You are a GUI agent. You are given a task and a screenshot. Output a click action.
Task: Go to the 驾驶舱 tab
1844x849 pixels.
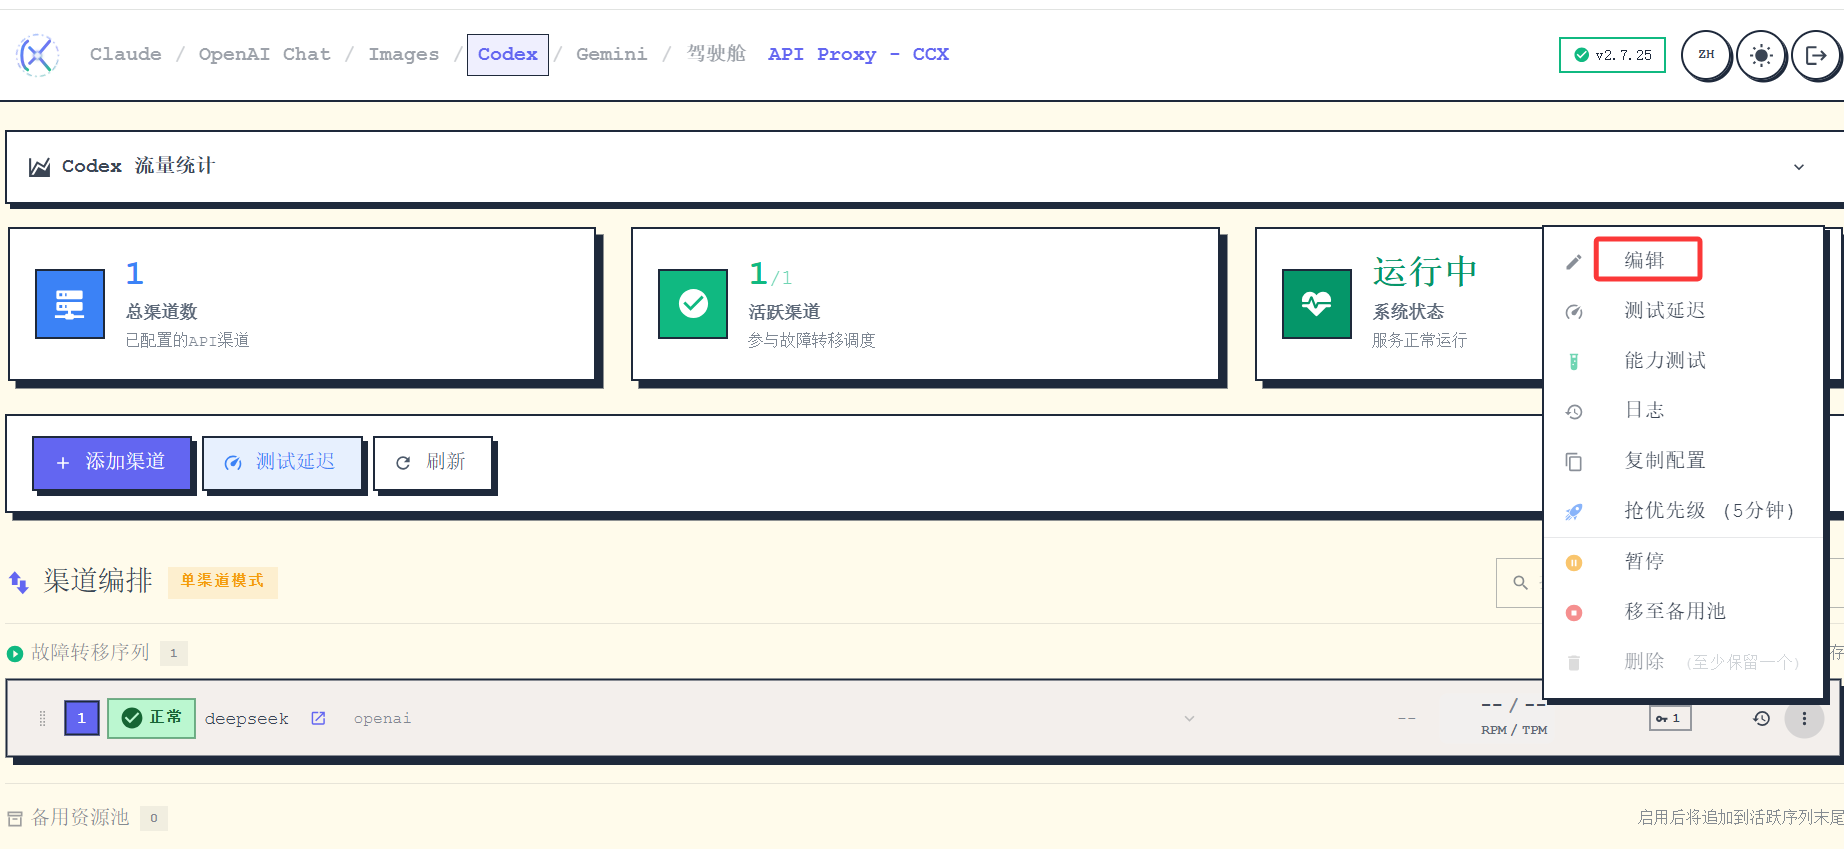tap(716, 54)
